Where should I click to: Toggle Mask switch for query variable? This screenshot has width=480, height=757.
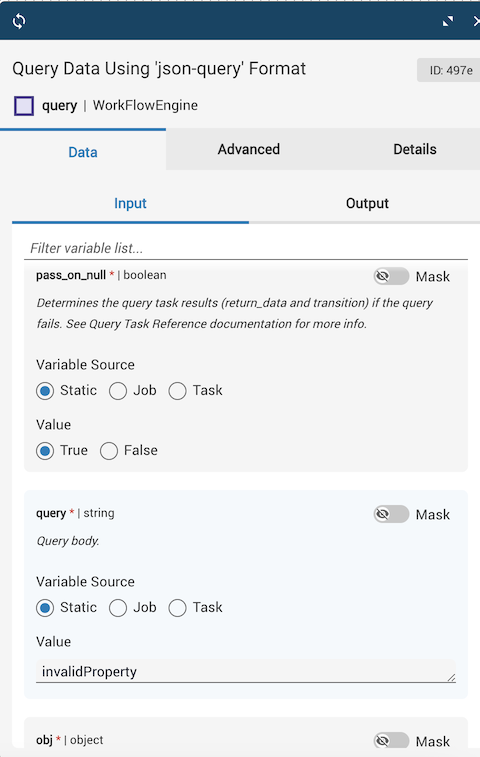click(391, 514)
